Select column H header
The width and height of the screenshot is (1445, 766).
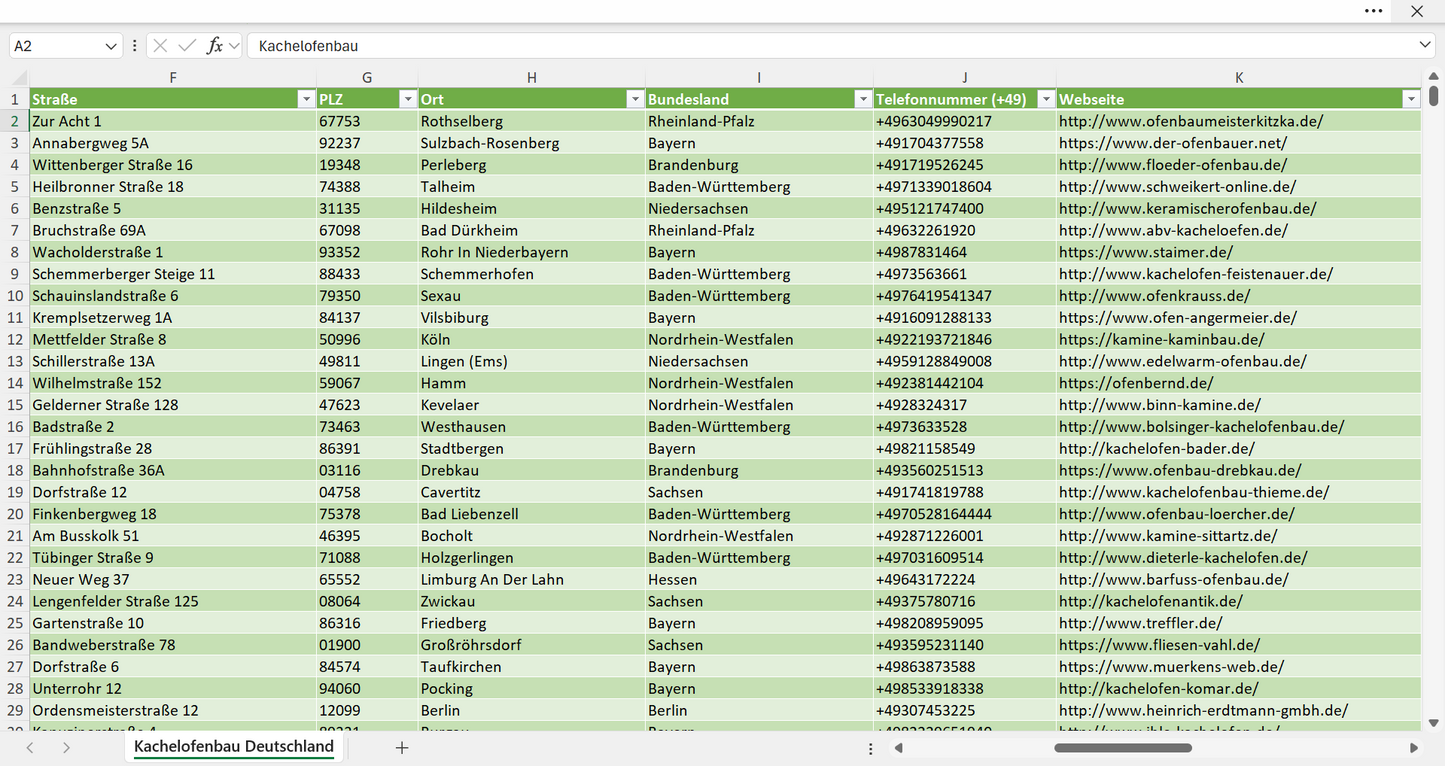coord(531,78)
